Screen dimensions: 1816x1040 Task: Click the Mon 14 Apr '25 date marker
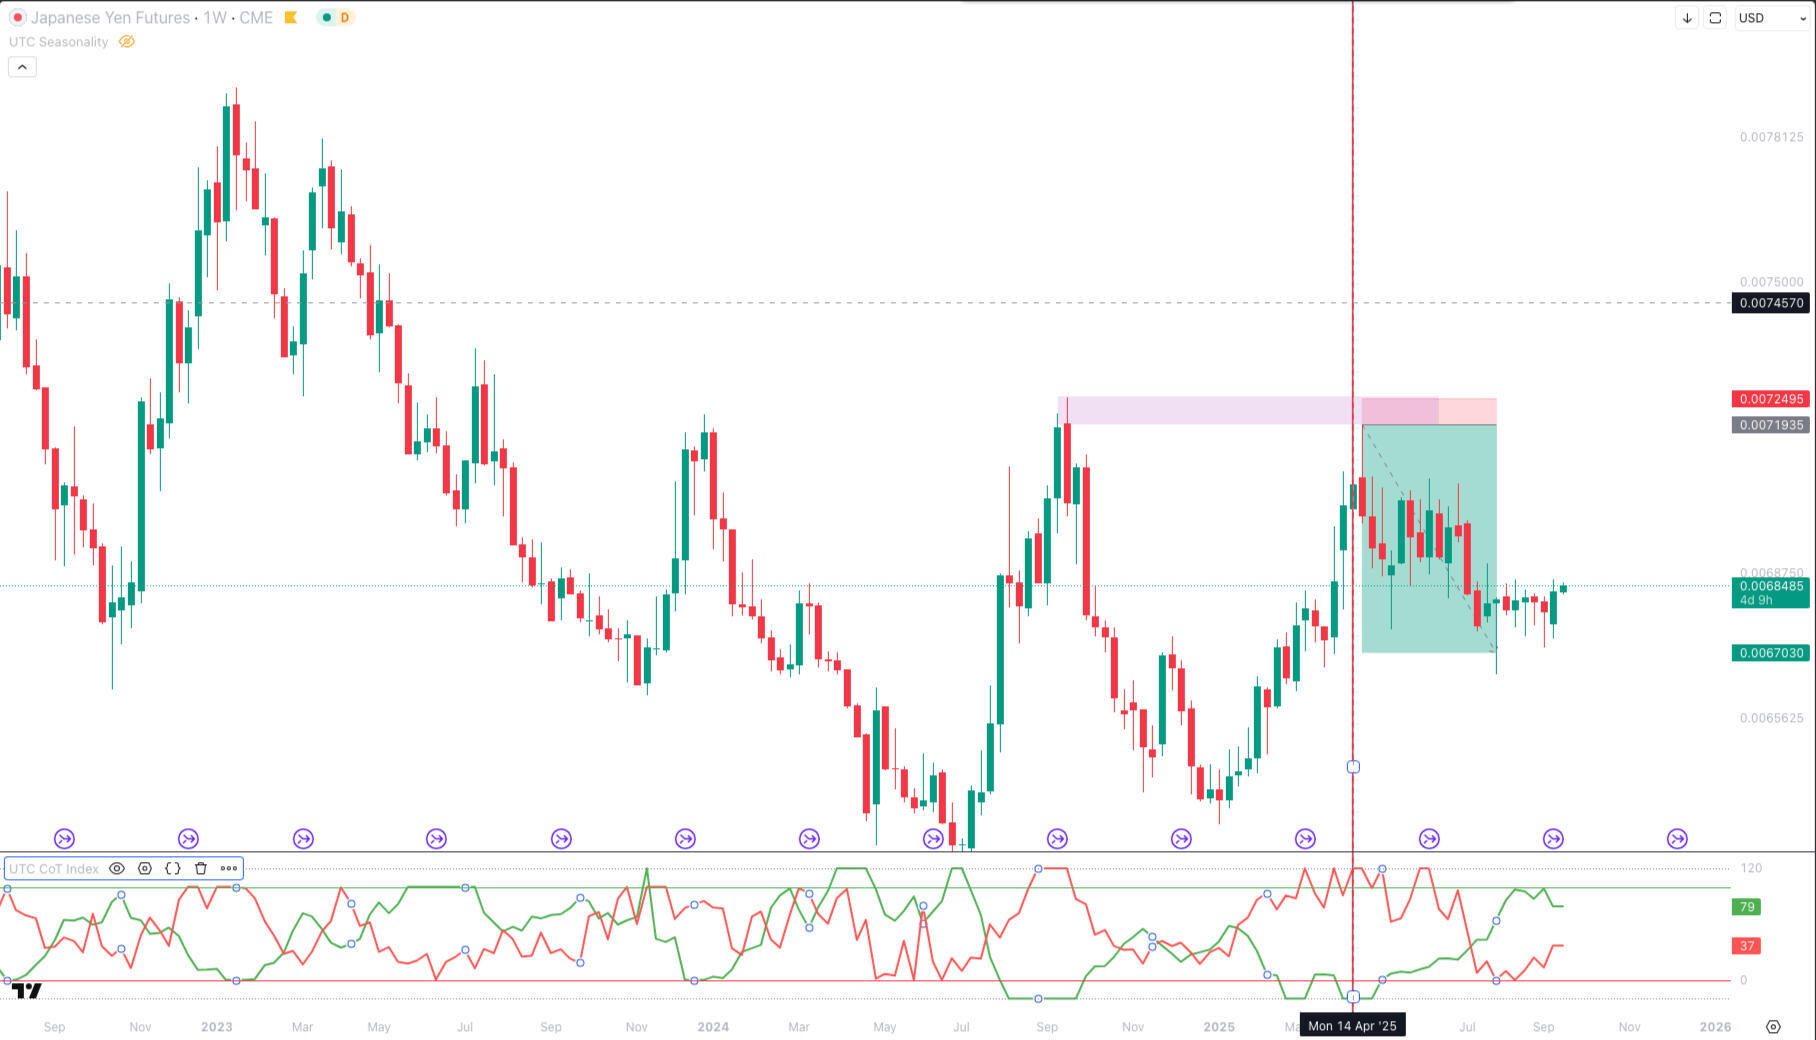coord(1353,1026)
